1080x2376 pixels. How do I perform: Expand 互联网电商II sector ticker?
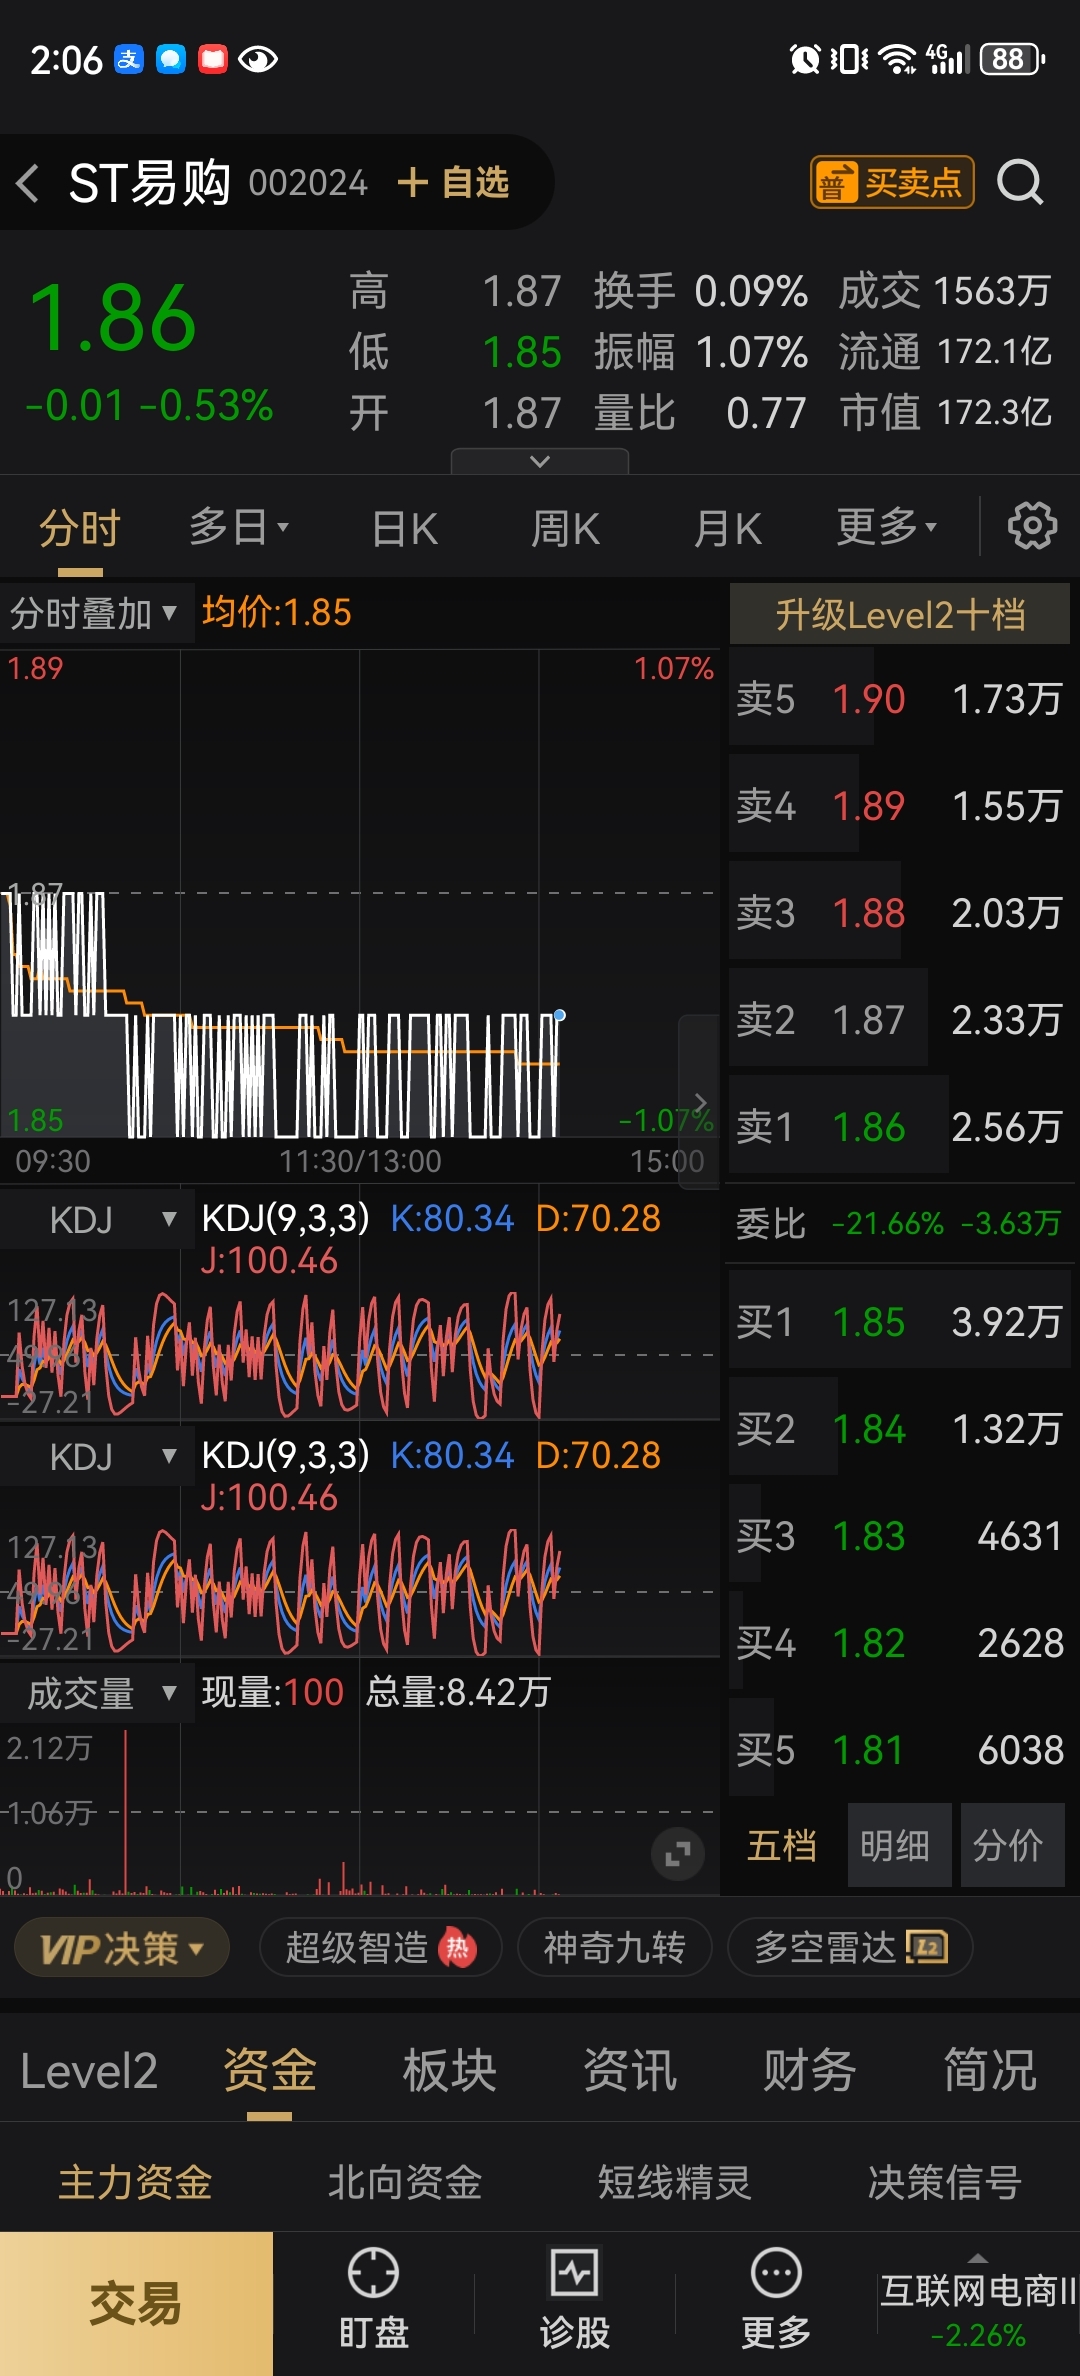point(978,2304)
